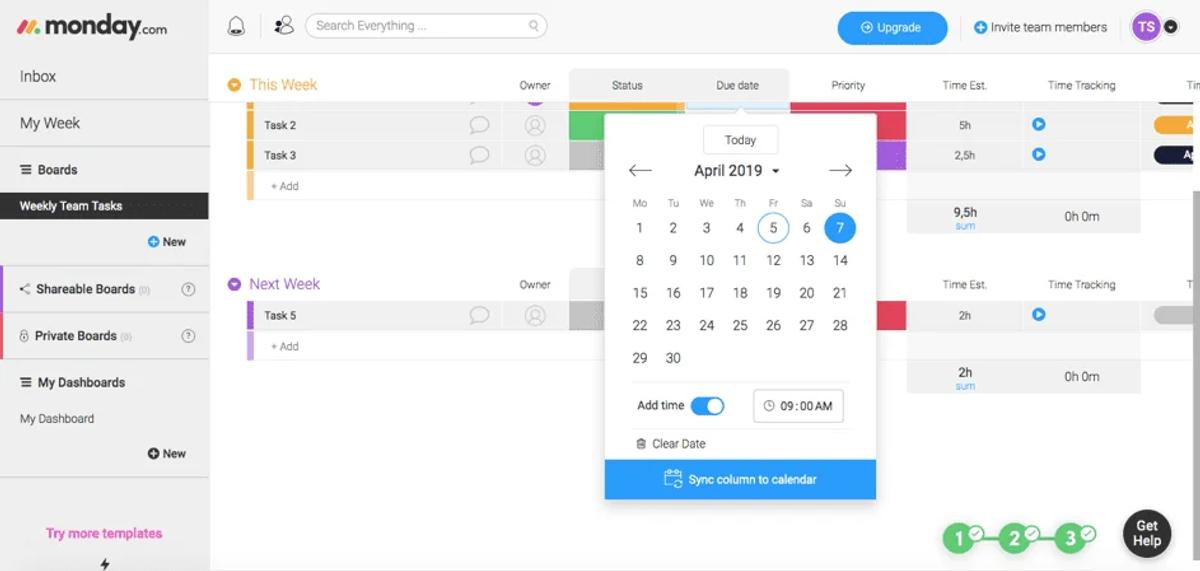1200x571 pixels.
Task: Go to the next month in the calendar
Action: tap(840, 171)
